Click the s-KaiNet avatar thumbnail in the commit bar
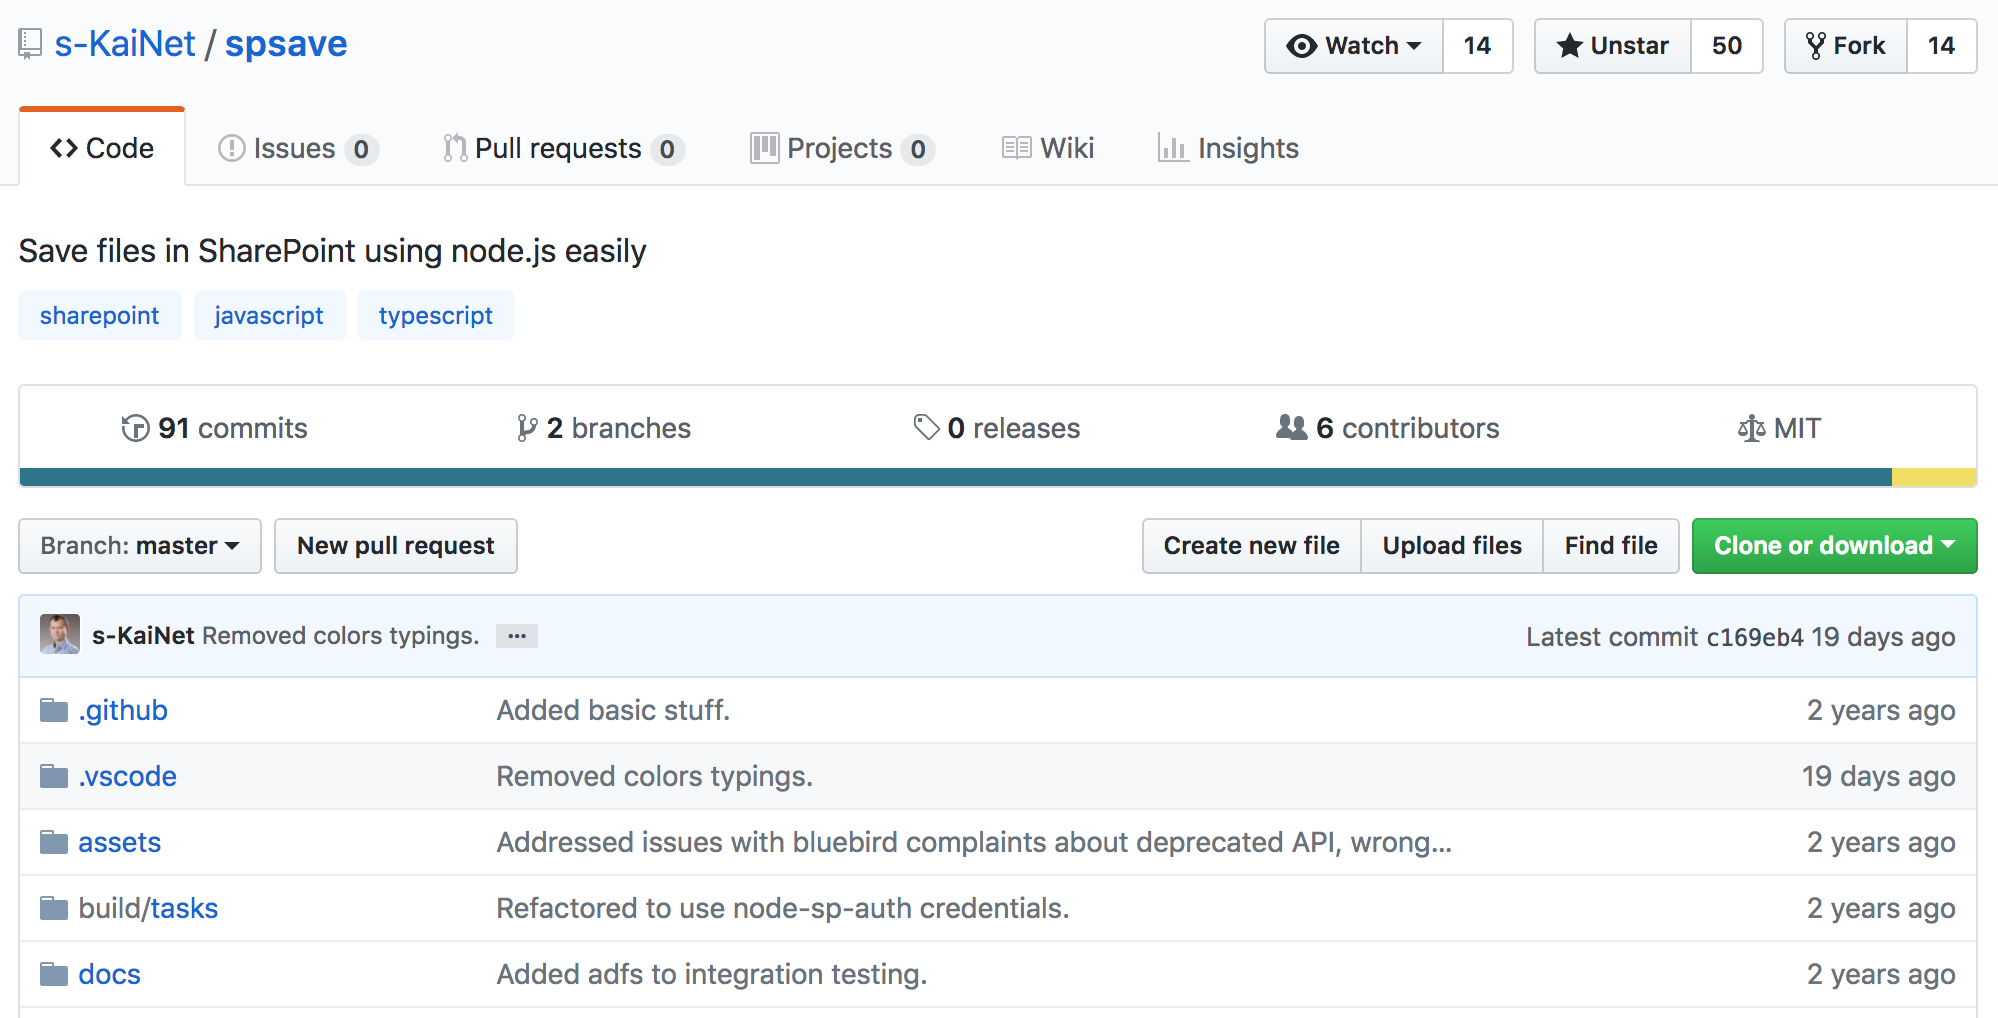Screen dimensions: 1998x1018 tap(60, 635)
